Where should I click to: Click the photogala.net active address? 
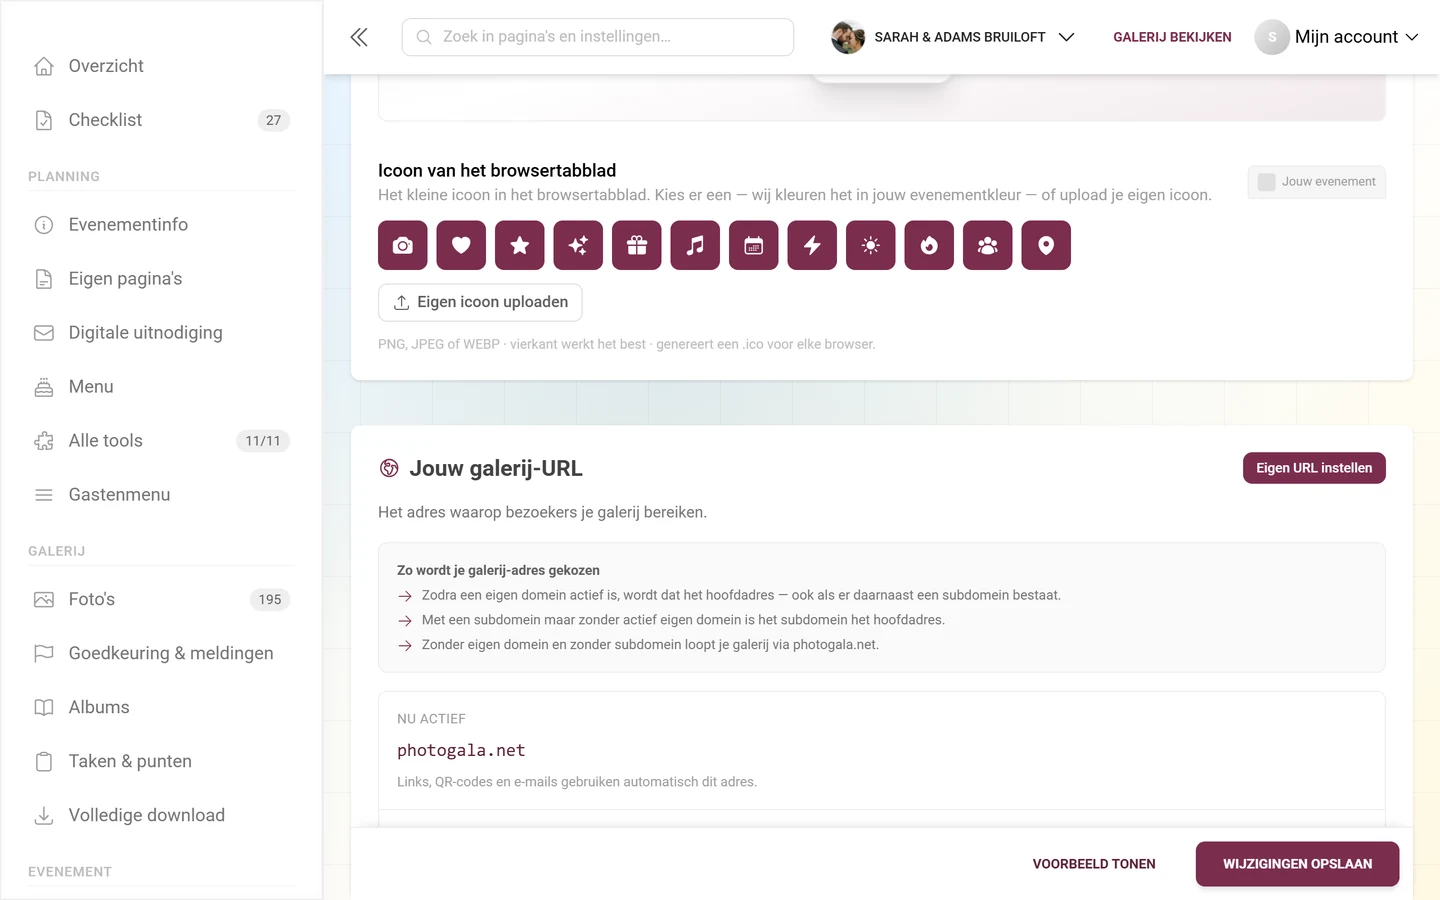(461, 750)
